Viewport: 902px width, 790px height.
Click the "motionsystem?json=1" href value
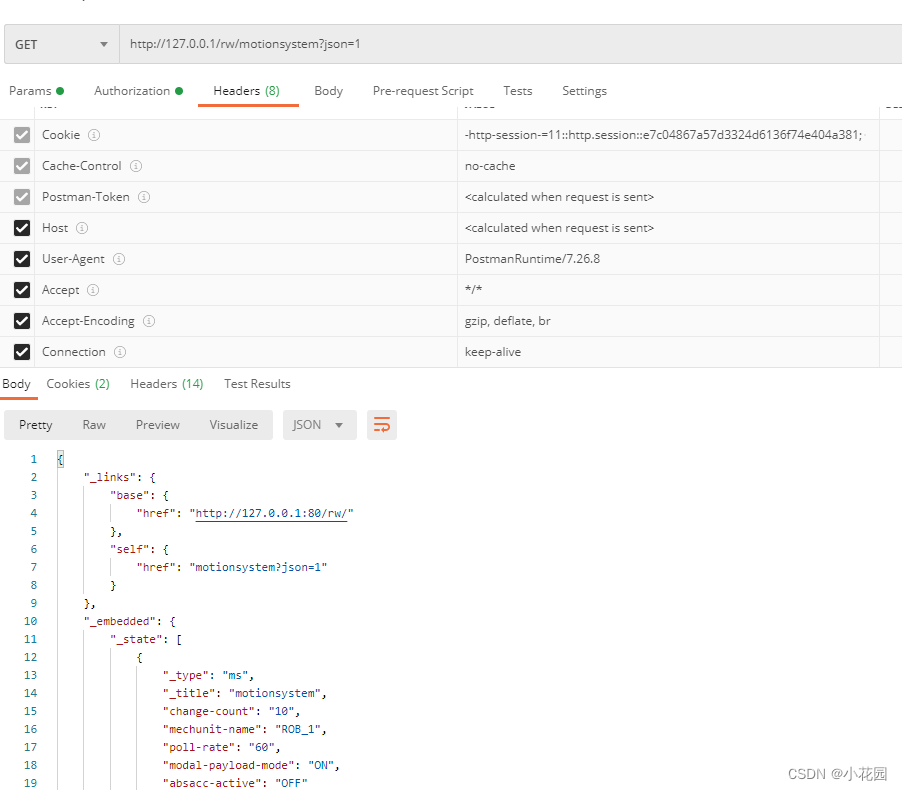(258, 567)
